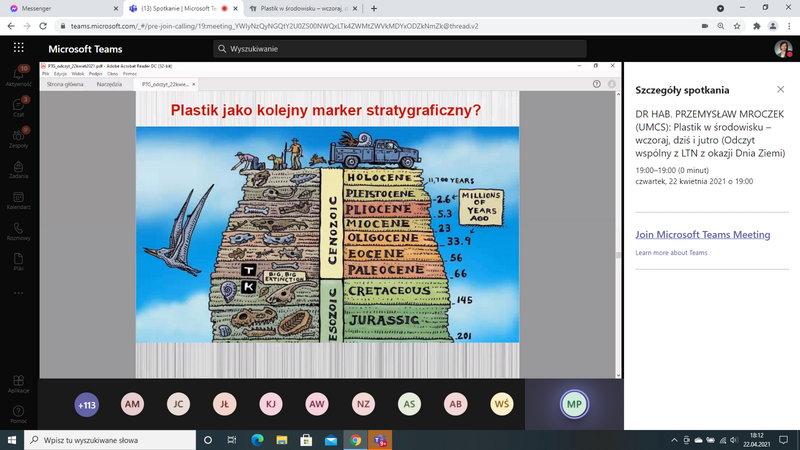
Task: Select Strona główna tab in Acrobat
Action: point(65,84)
